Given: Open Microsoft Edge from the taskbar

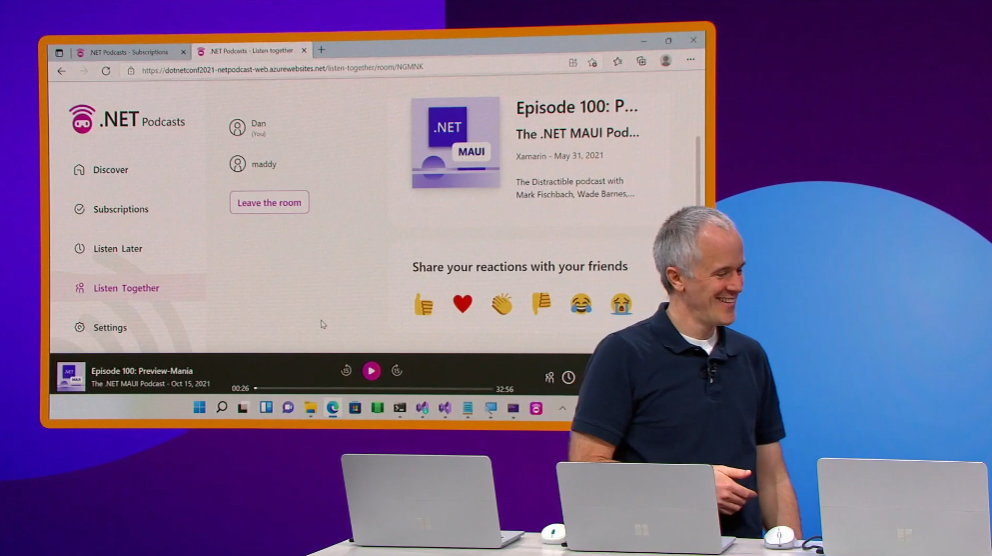Looking at the screenshot, I should tap(333, 408).
